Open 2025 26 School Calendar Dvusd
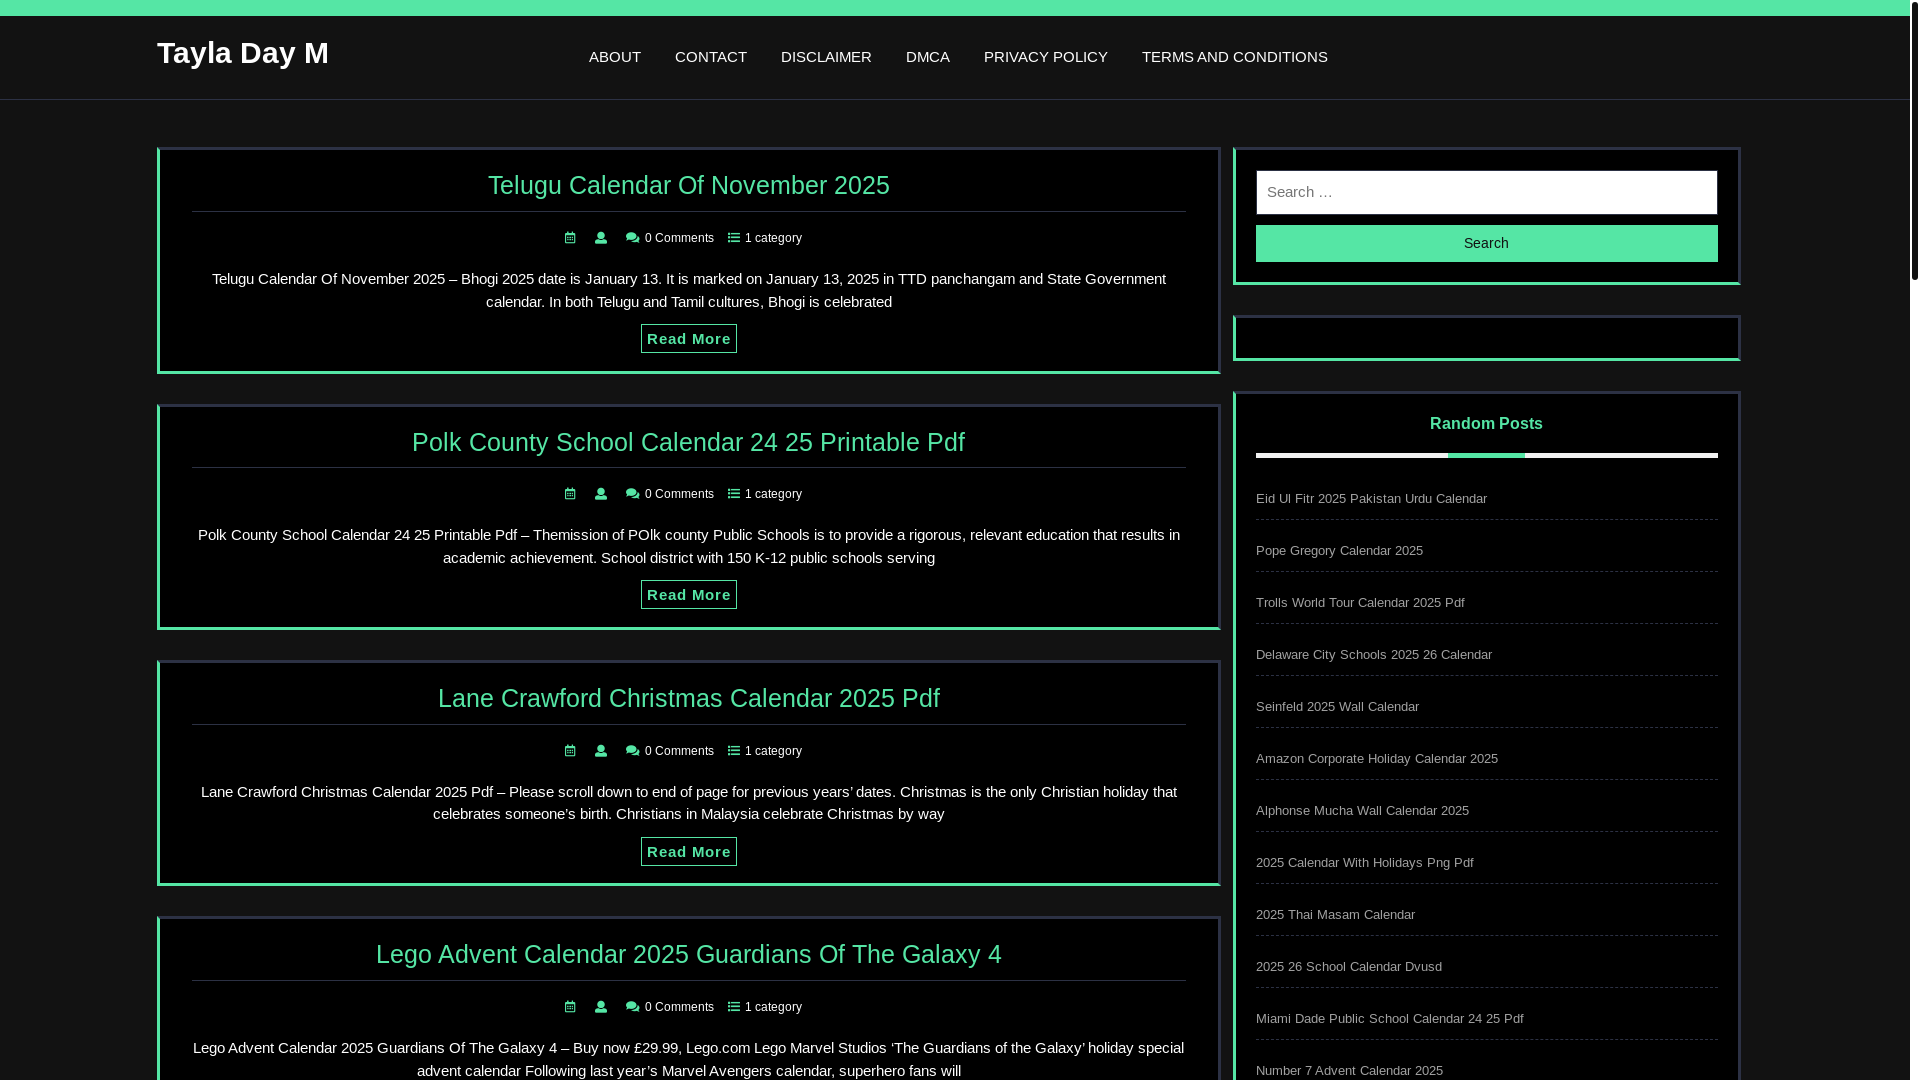This screenshot has width=1920, height=1080. [x=1349, y=967]
